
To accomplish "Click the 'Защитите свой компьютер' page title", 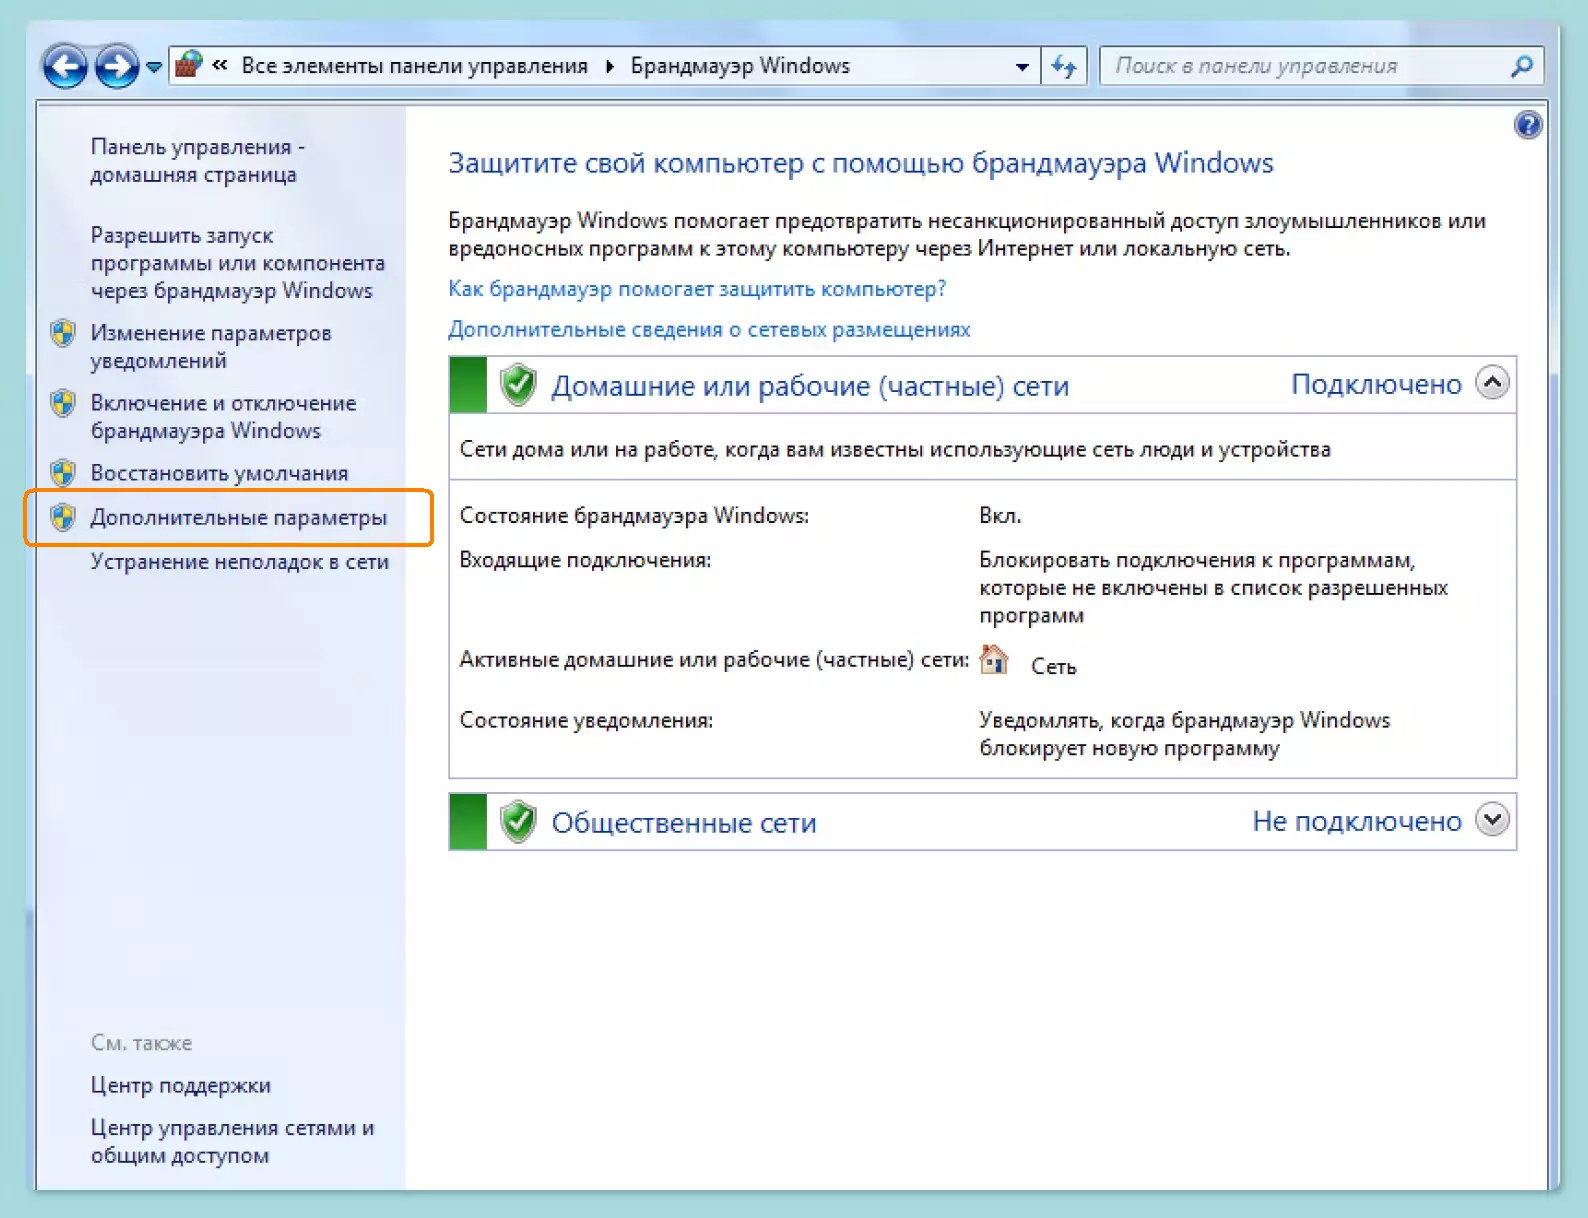I will coord(861,163).
